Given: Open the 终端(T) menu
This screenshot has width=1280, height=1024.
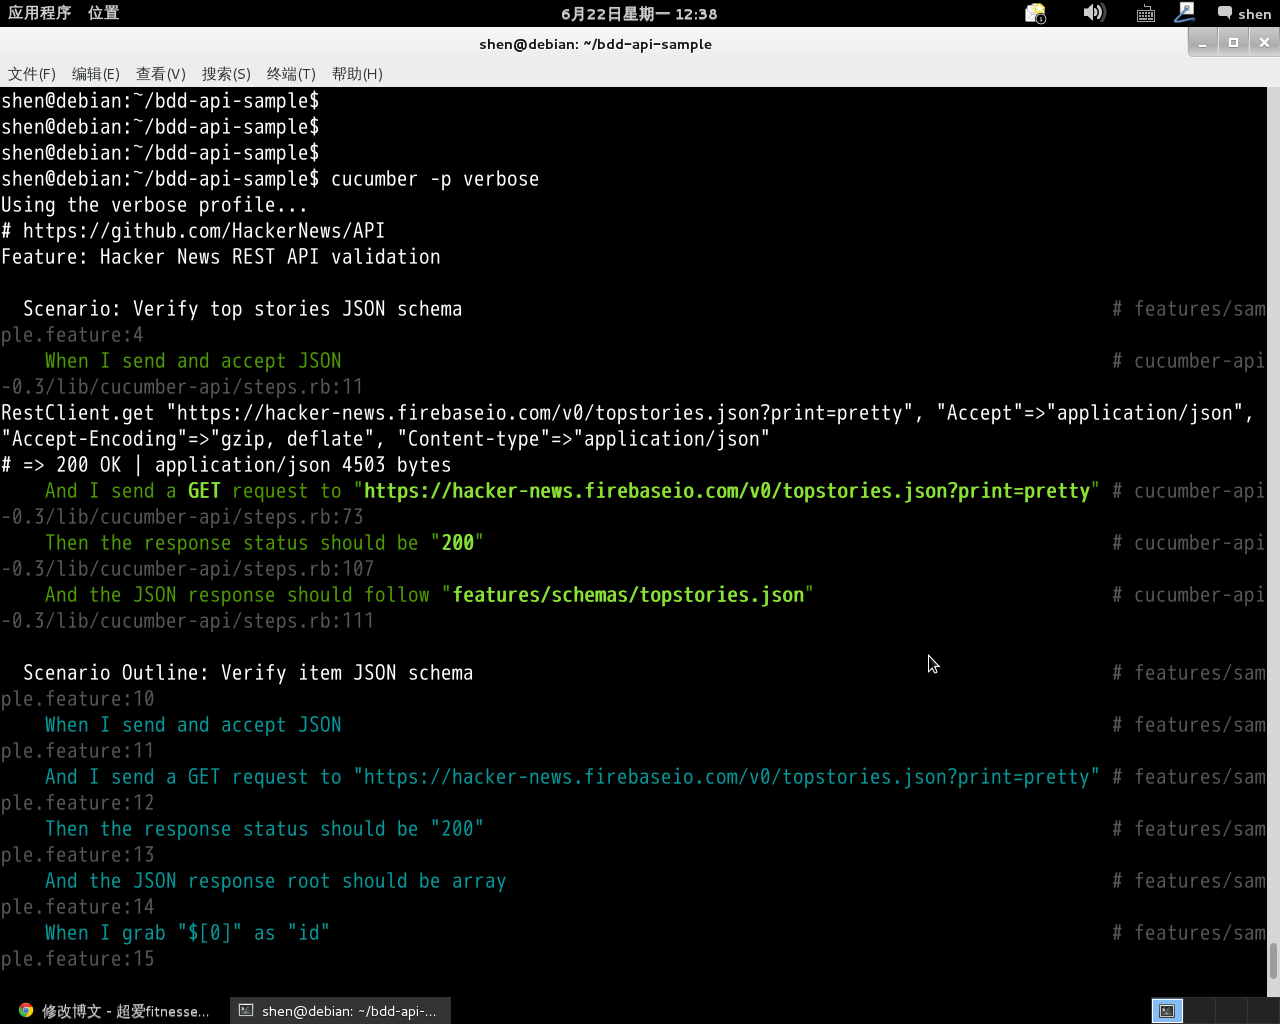Looking at the screenshot, I should pos(291,74).
